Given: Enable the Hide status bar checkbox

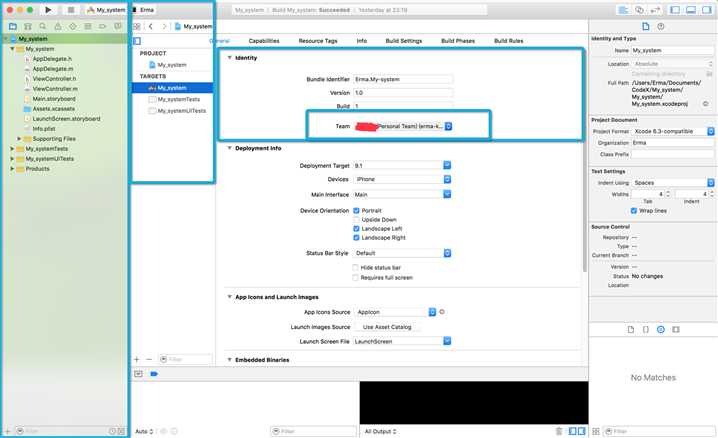Looking at the screenshot, I should tap(355, 267).
